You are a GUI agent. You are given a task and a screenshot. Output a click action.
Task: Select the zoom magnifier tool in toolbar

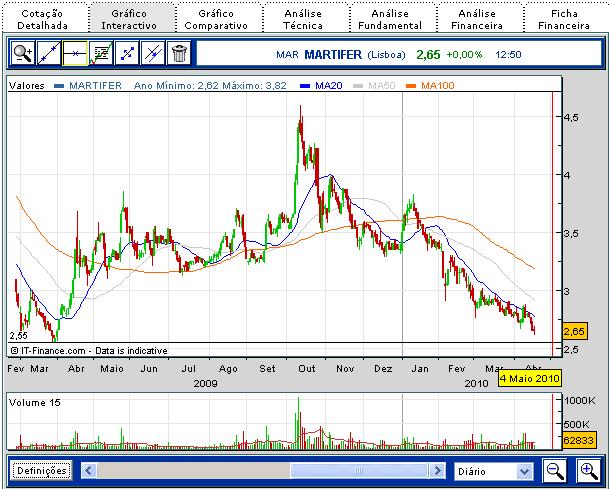22,54
